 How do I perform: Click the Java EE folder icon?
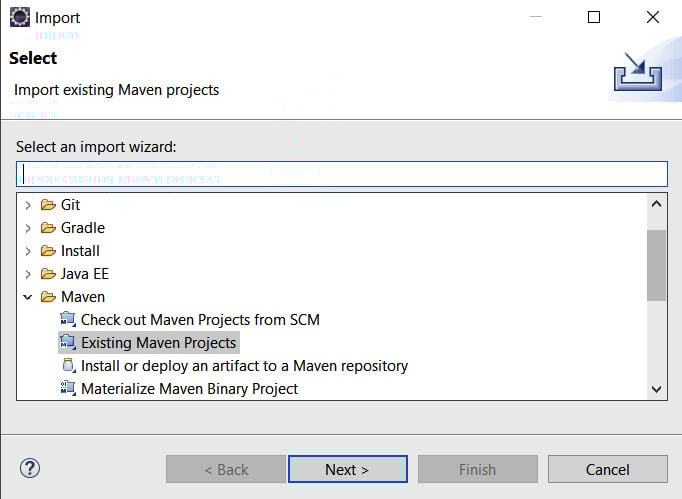pyautogui.click(x=48, y=274)
